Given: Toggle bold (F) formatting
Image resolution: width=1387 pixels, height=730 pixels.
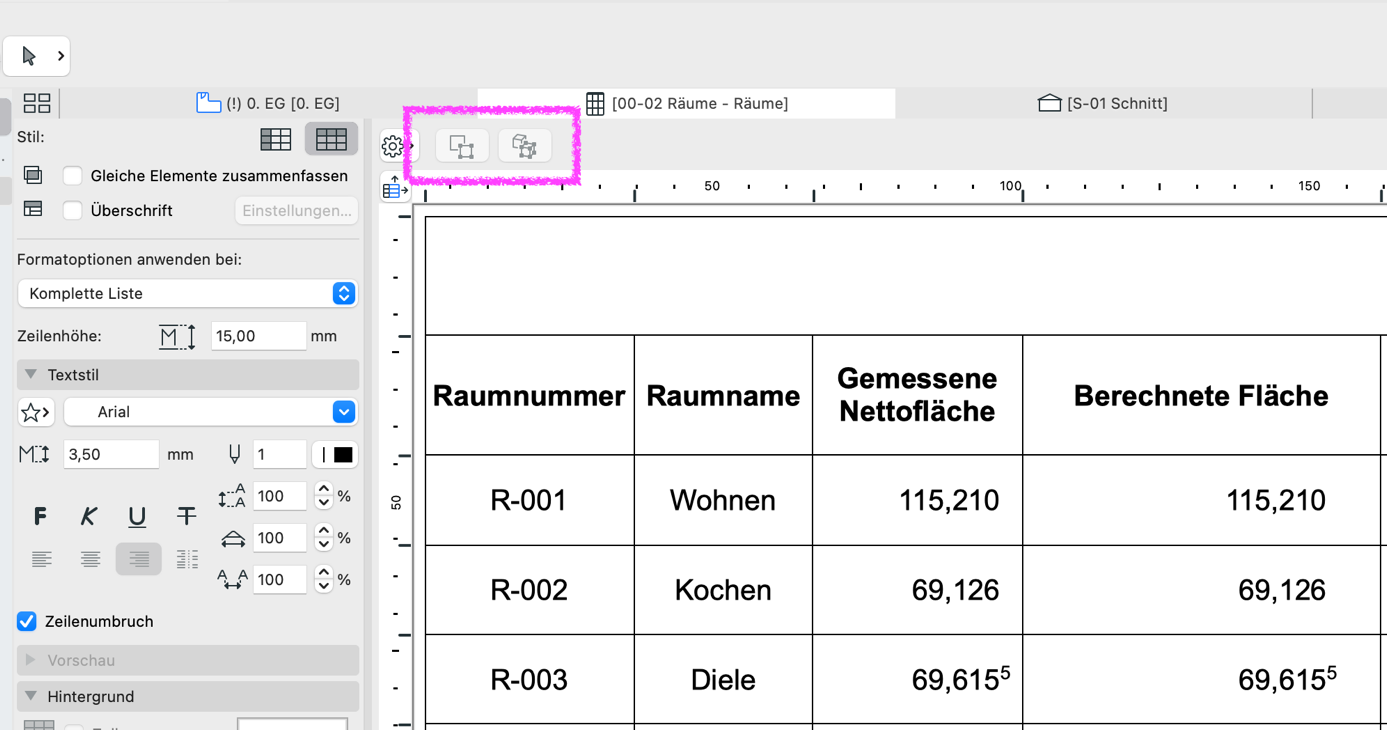Looking at the screenshot, I should coord(40,516).
